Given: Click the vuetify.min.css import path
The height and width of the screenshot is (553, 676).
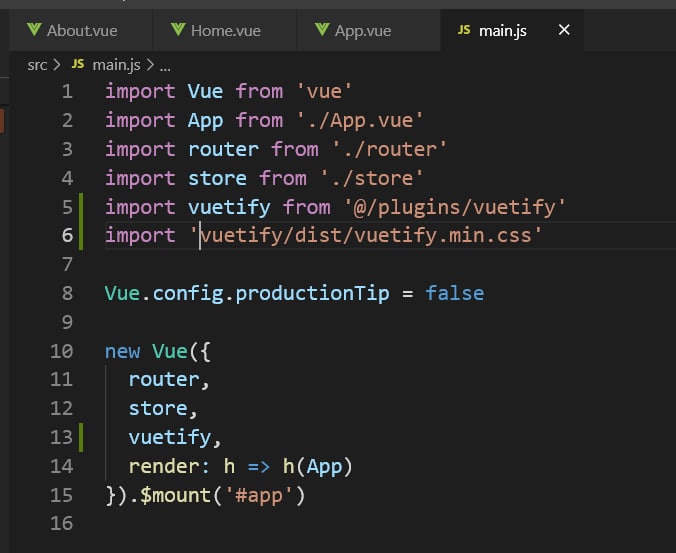Looking at the screenshot, I should pyautogui.click(x=366, y=235).
